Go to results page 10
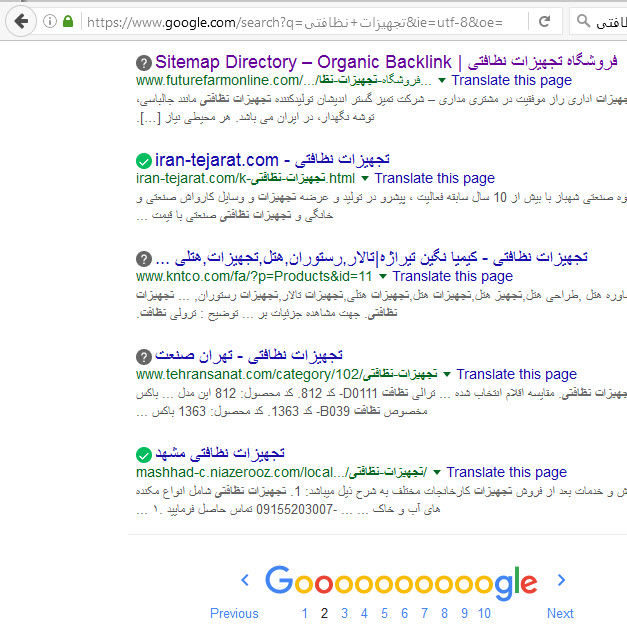The image size is (627, 631). (484, 613)
